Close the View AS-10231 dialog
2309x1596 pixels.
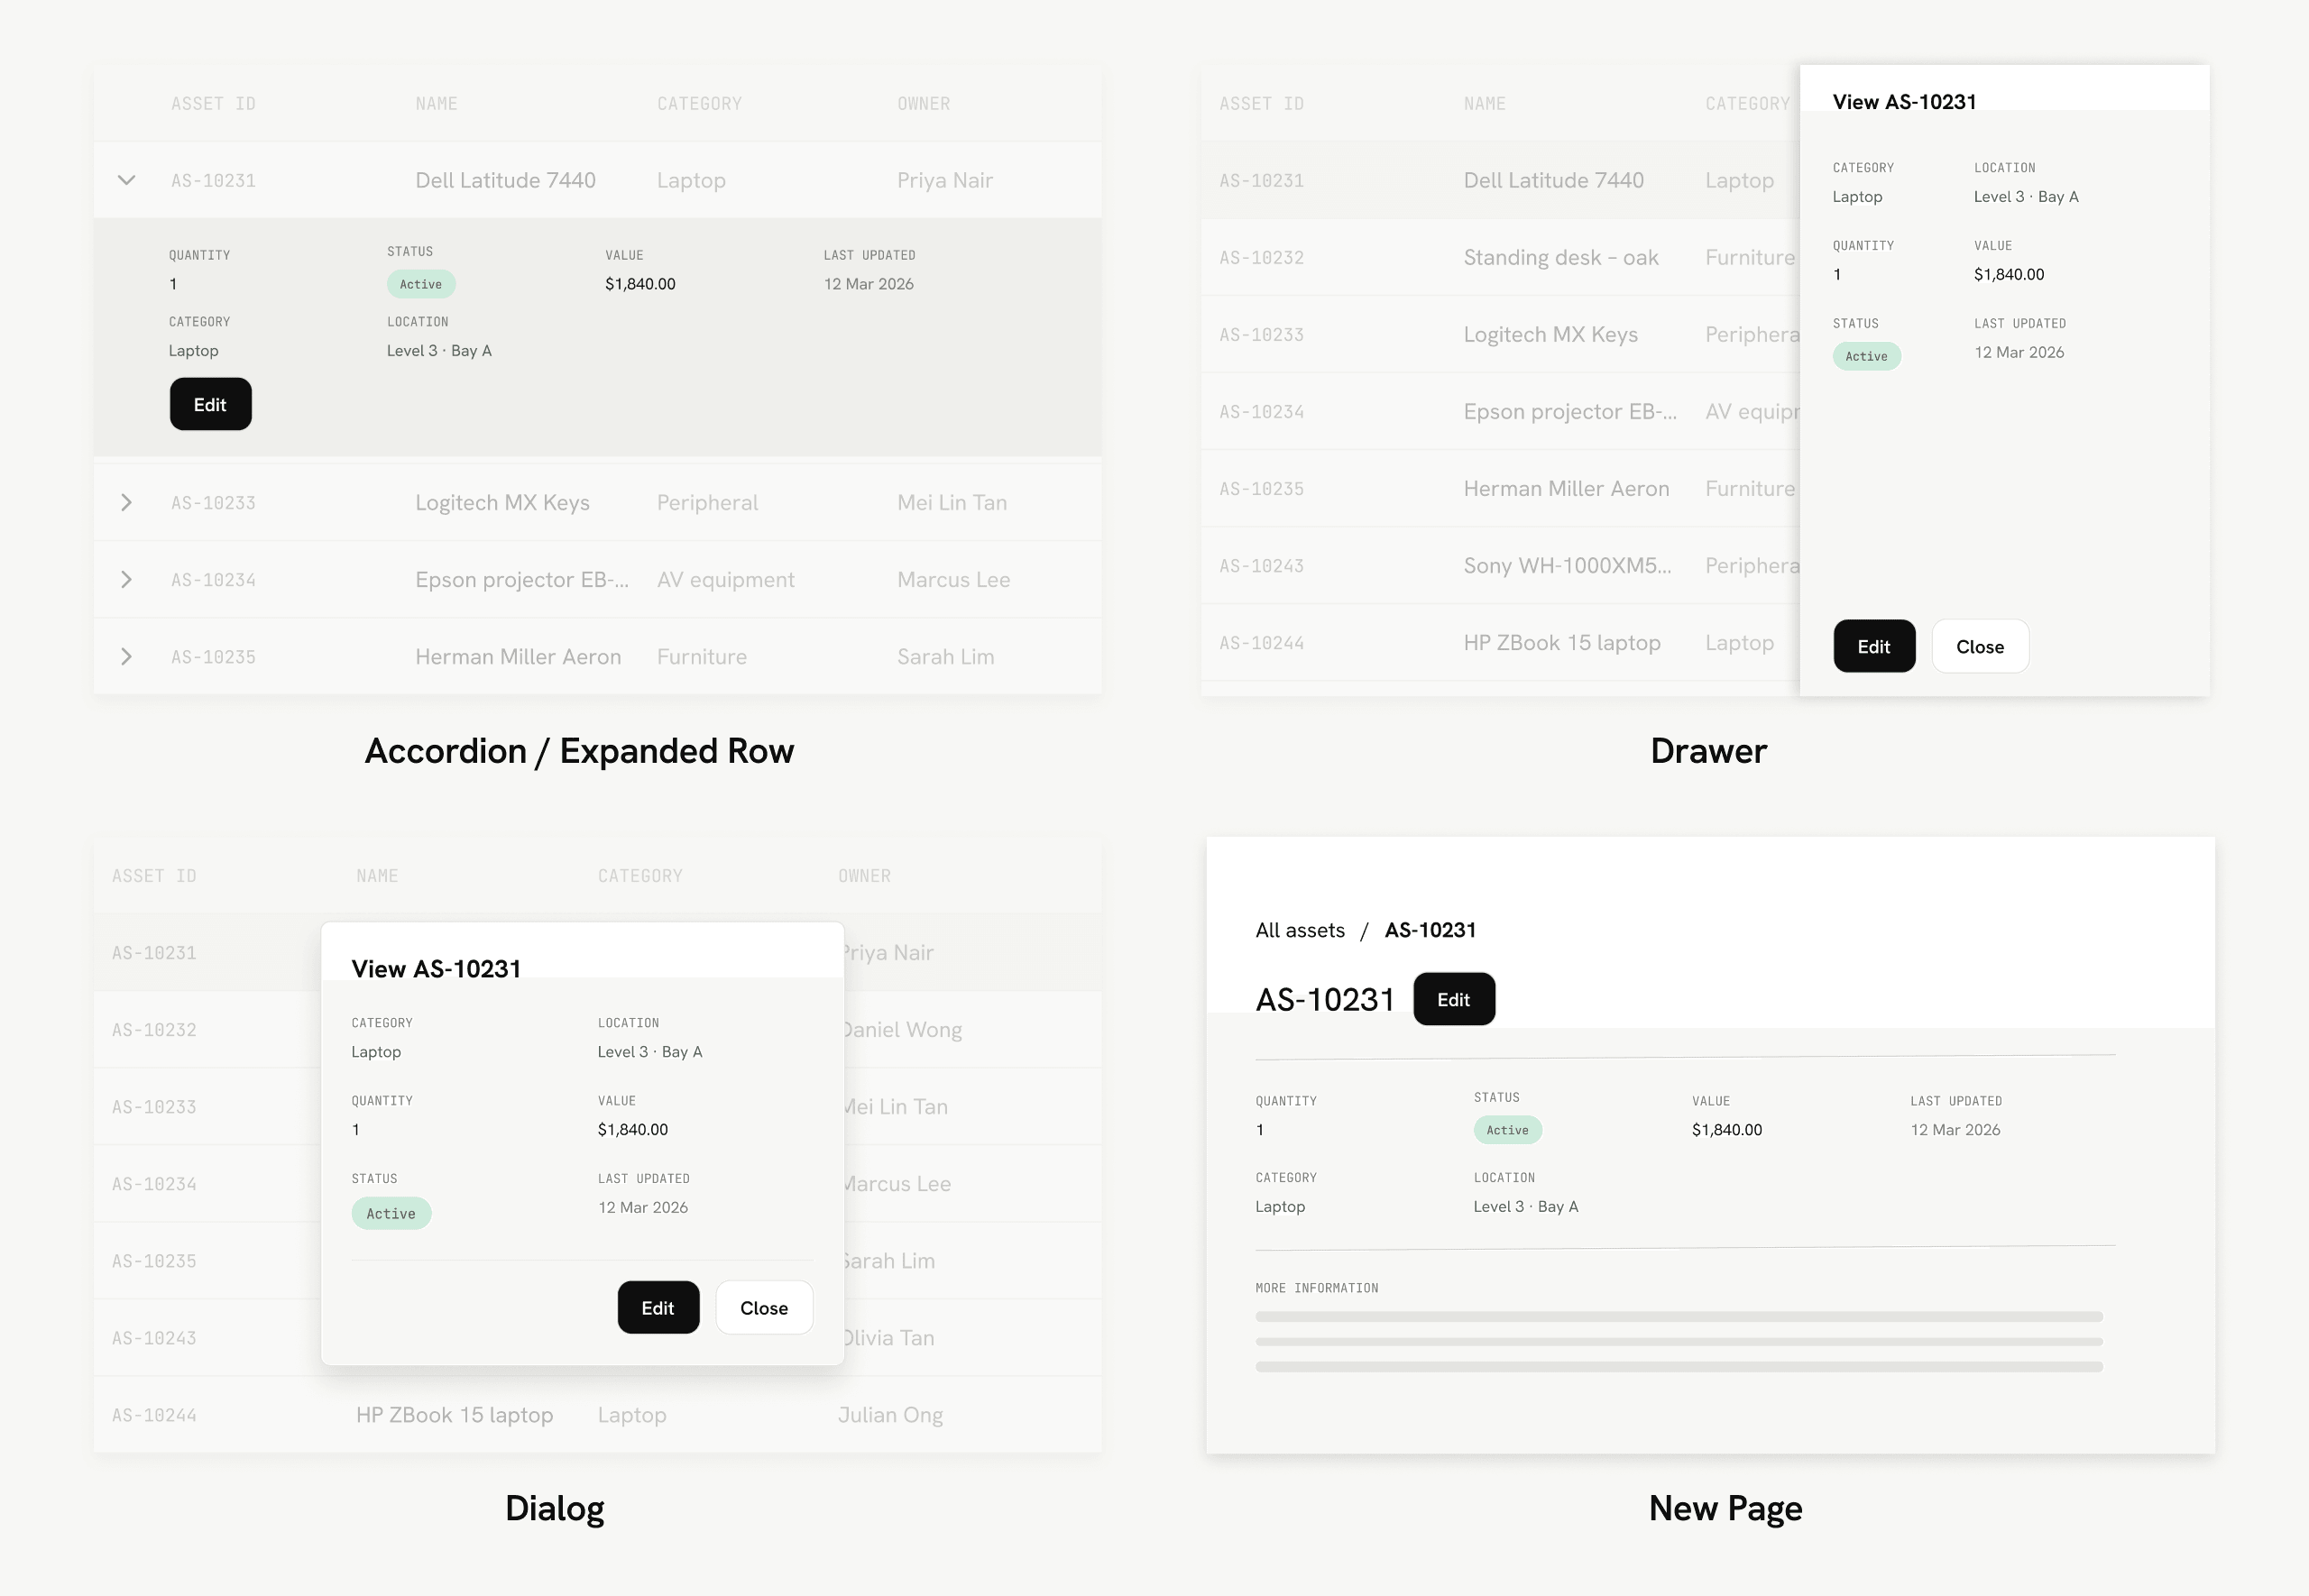[764, 1307]
